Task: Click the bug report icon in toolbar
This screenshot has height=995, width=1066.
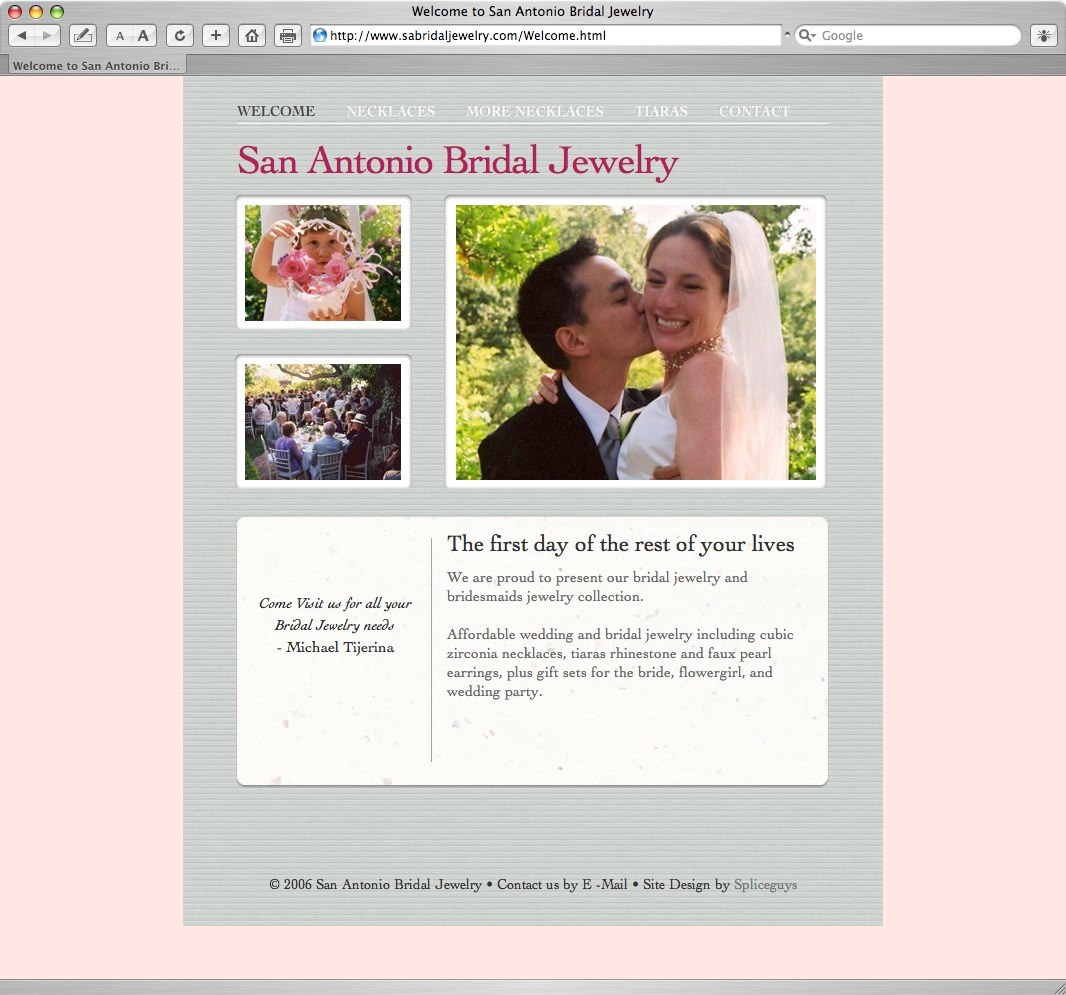Action: click(1043, 35)
